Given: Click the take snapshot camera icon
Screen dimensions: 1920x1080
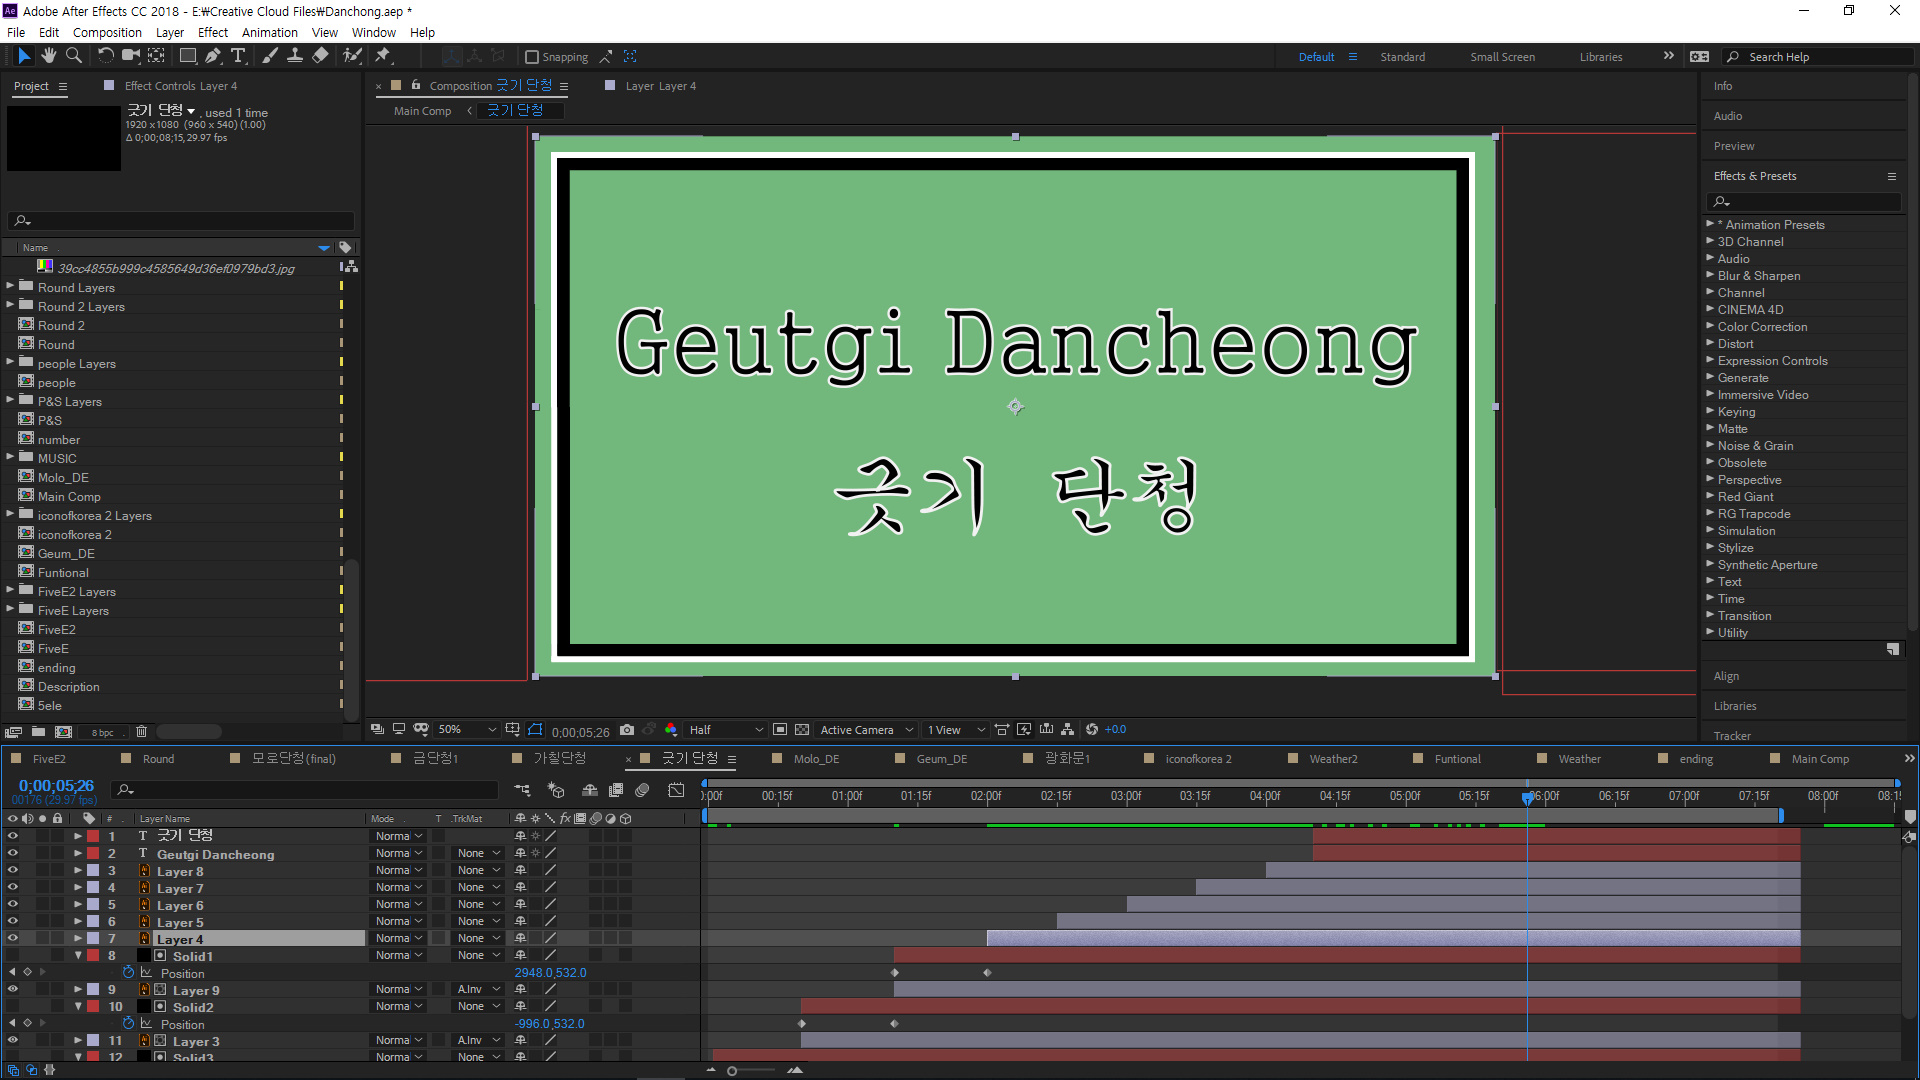Looking at the screenshot, I should [627, 730].
